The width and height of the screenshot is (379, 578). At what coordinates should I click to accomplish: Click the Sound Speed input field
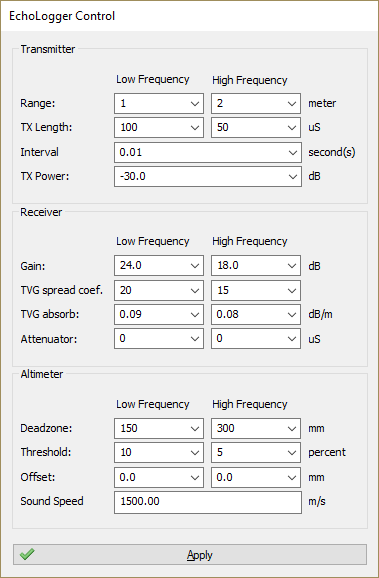[208, 502]
